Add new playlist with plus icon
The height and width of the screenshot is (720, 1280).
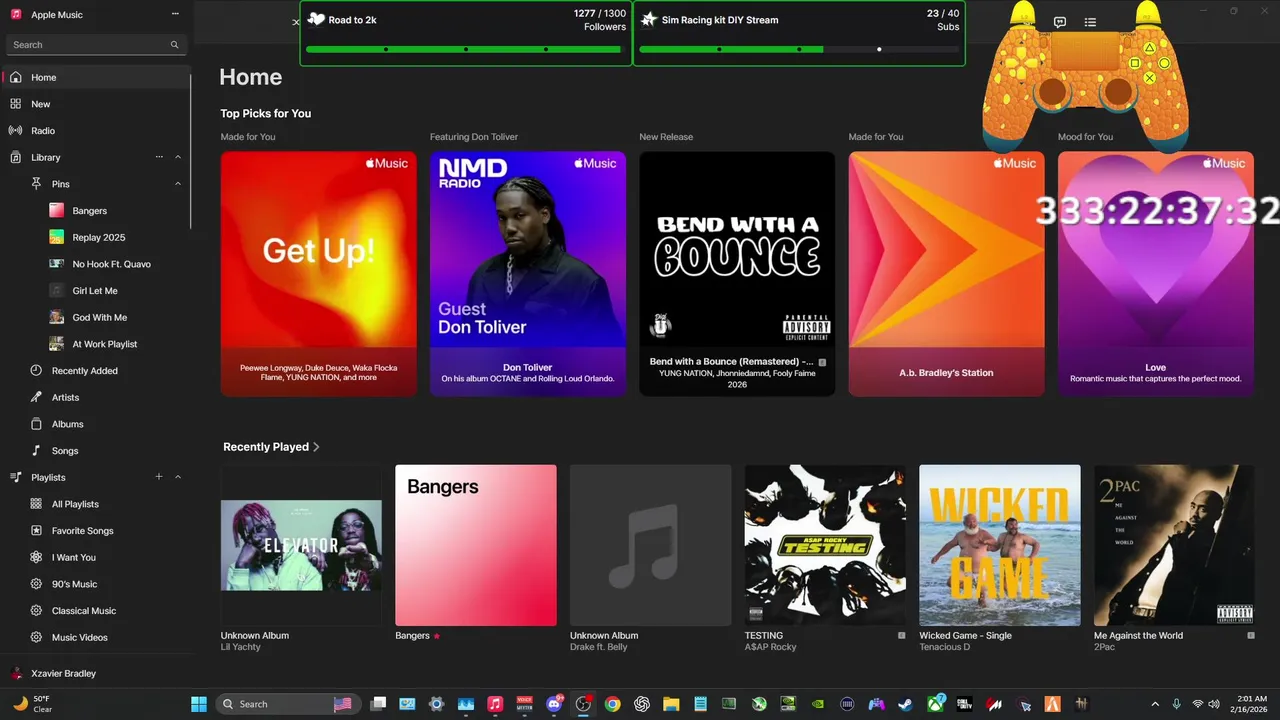159,477
